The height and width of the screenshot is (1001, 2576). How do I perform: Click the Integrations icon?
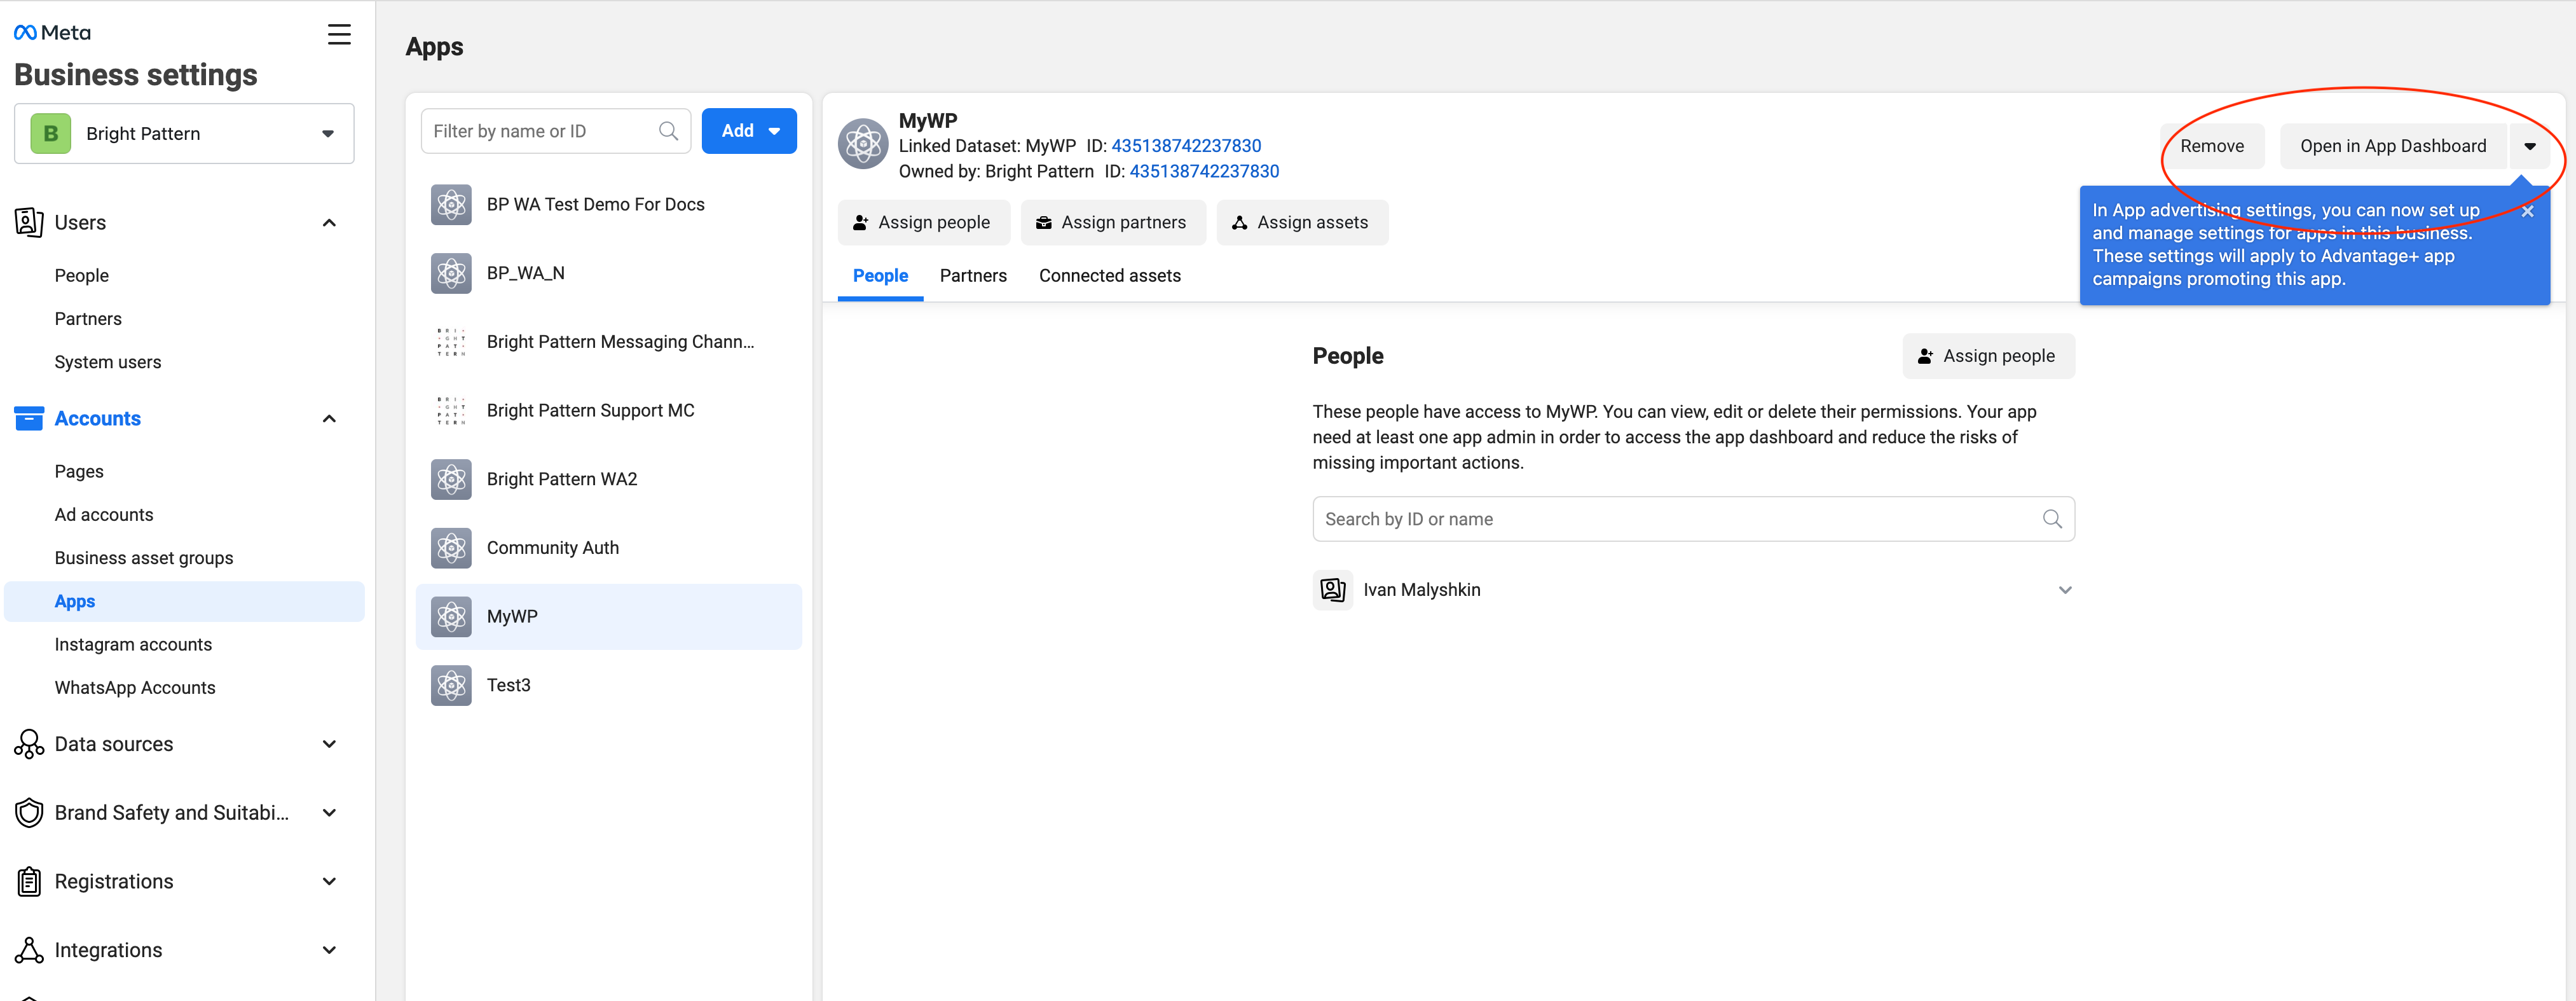pos(29,950)
